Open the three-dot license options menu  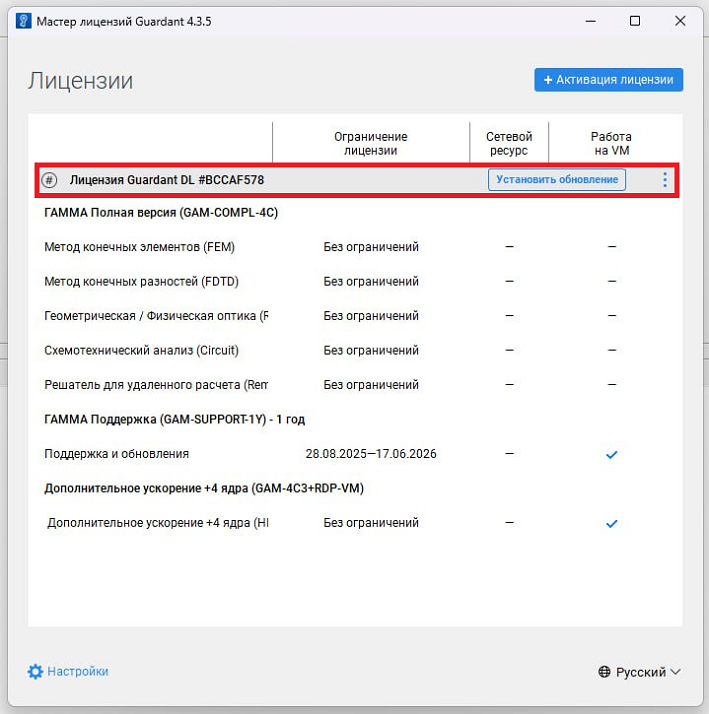point(665,180)
